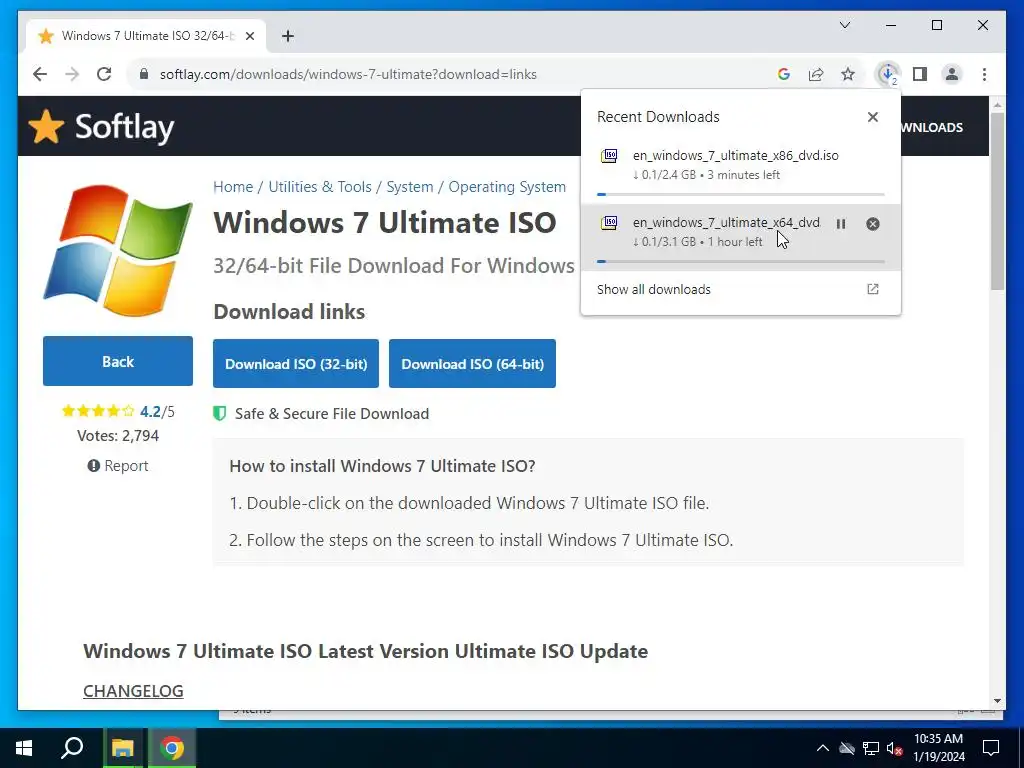Open the browser side panel
Viewport: 1024px width, 768px height.
point(920,74)
